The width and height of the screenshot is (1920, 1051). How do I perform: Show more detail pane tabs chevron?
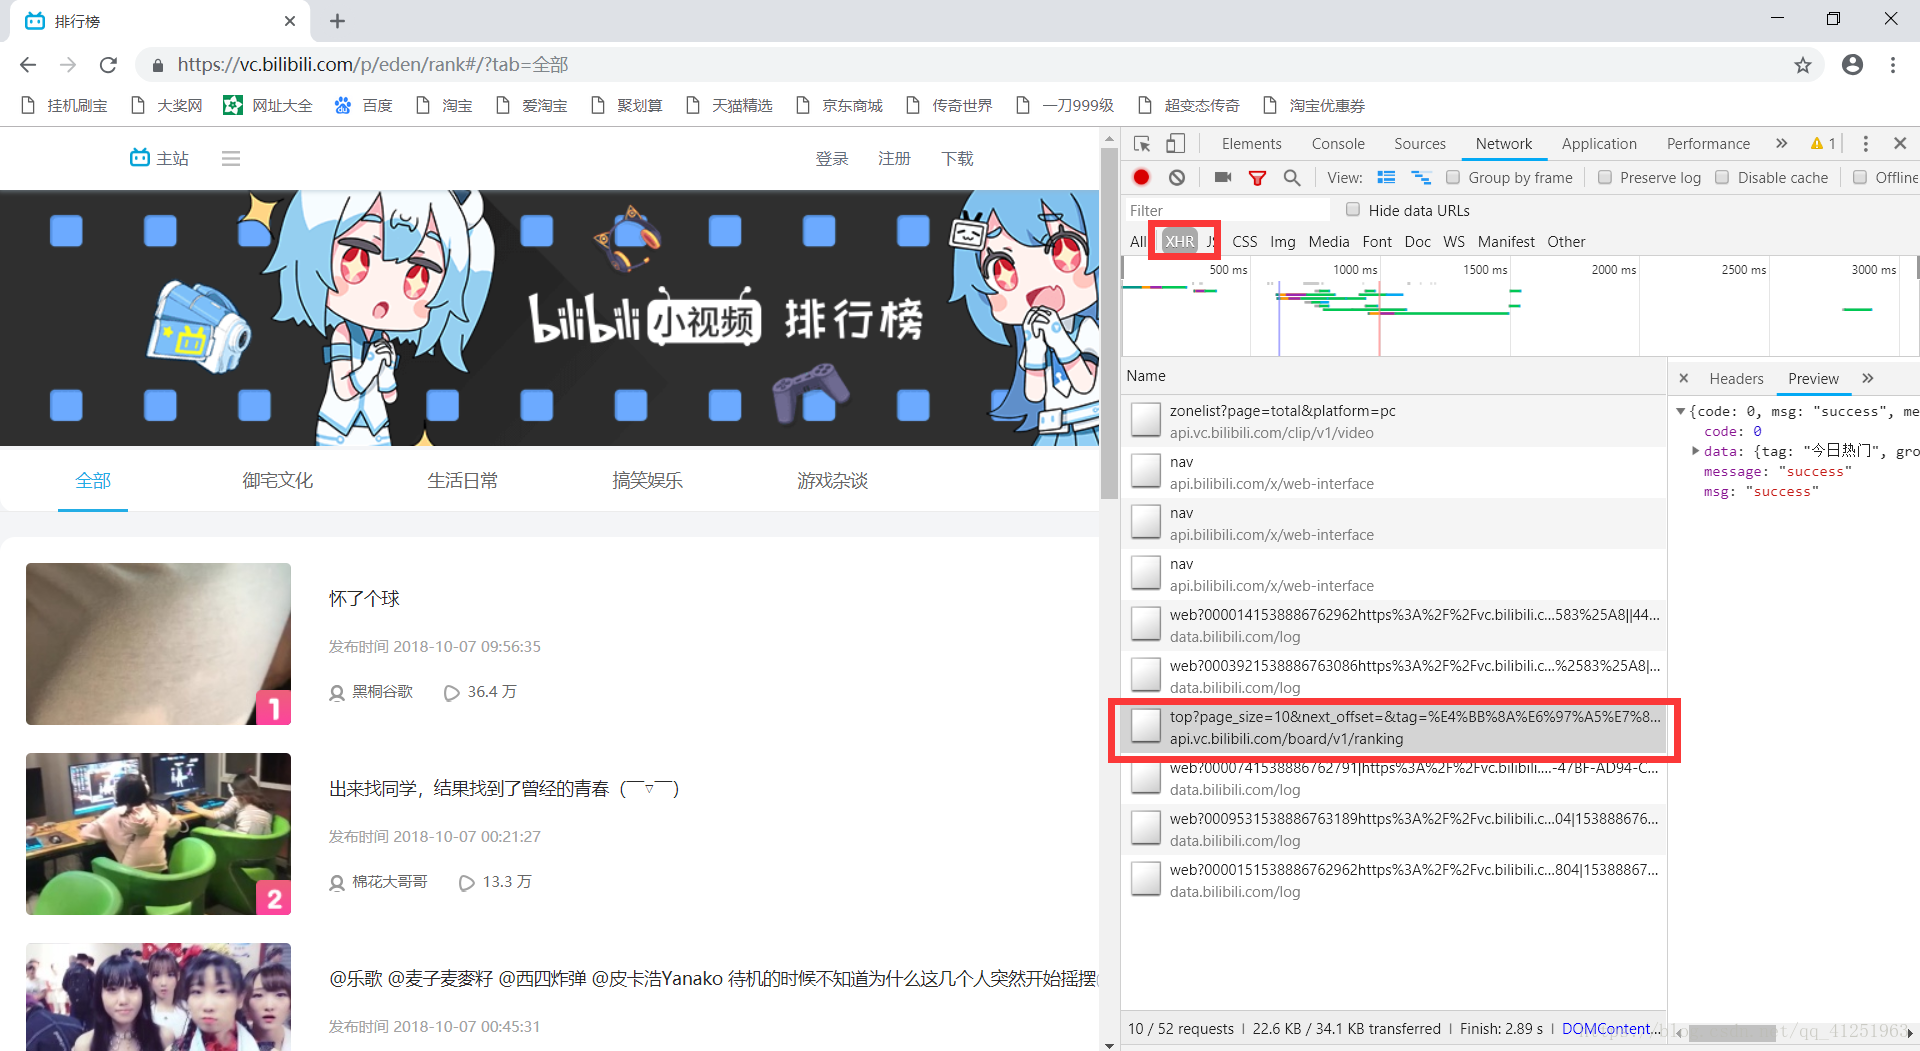pyautogui.click(x=1868, y=378)
